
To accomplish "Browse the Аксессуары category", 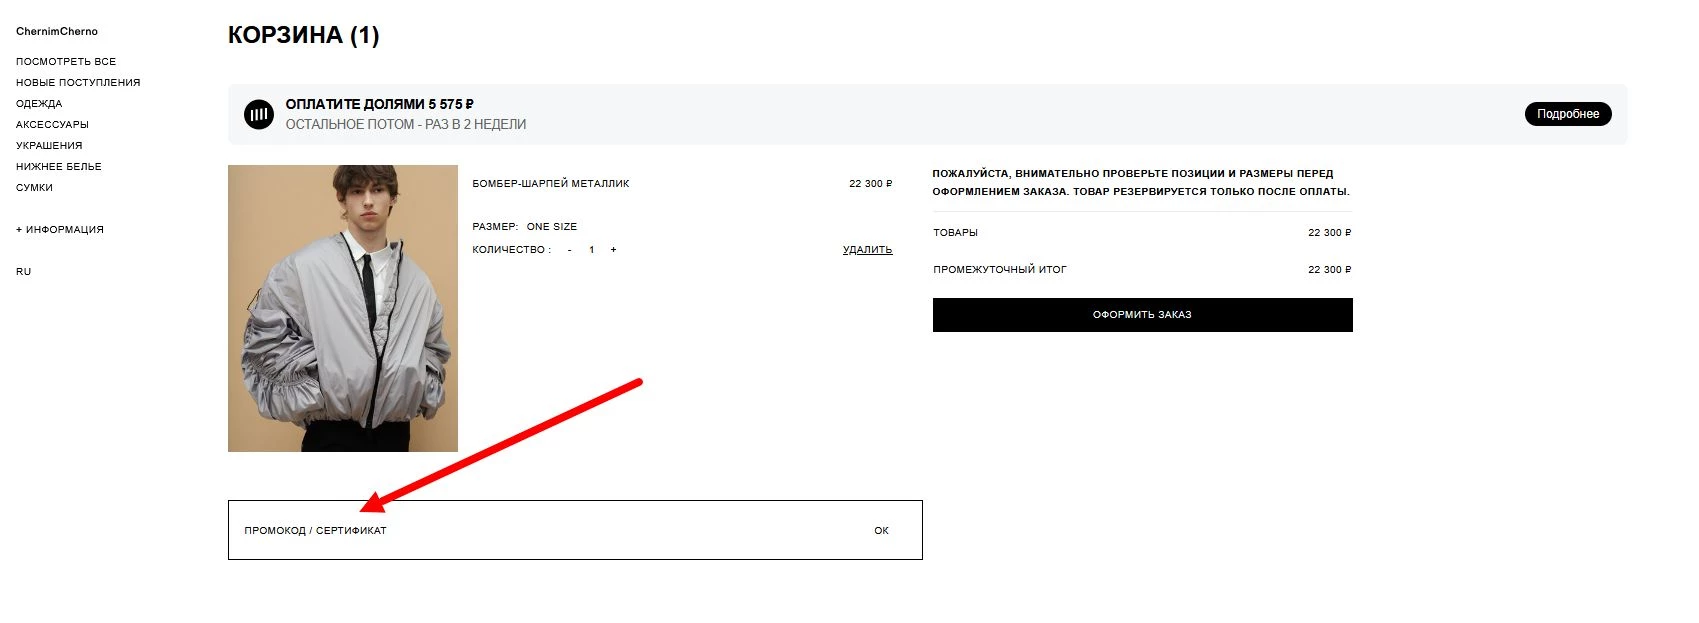I will pos(52,125).
